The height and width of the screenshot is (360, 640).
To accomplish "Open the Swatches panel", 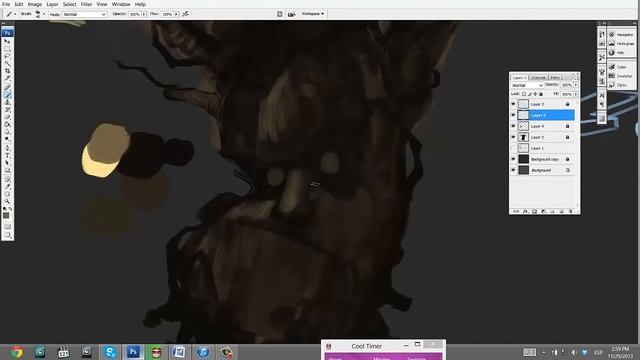I will [620, 76].
